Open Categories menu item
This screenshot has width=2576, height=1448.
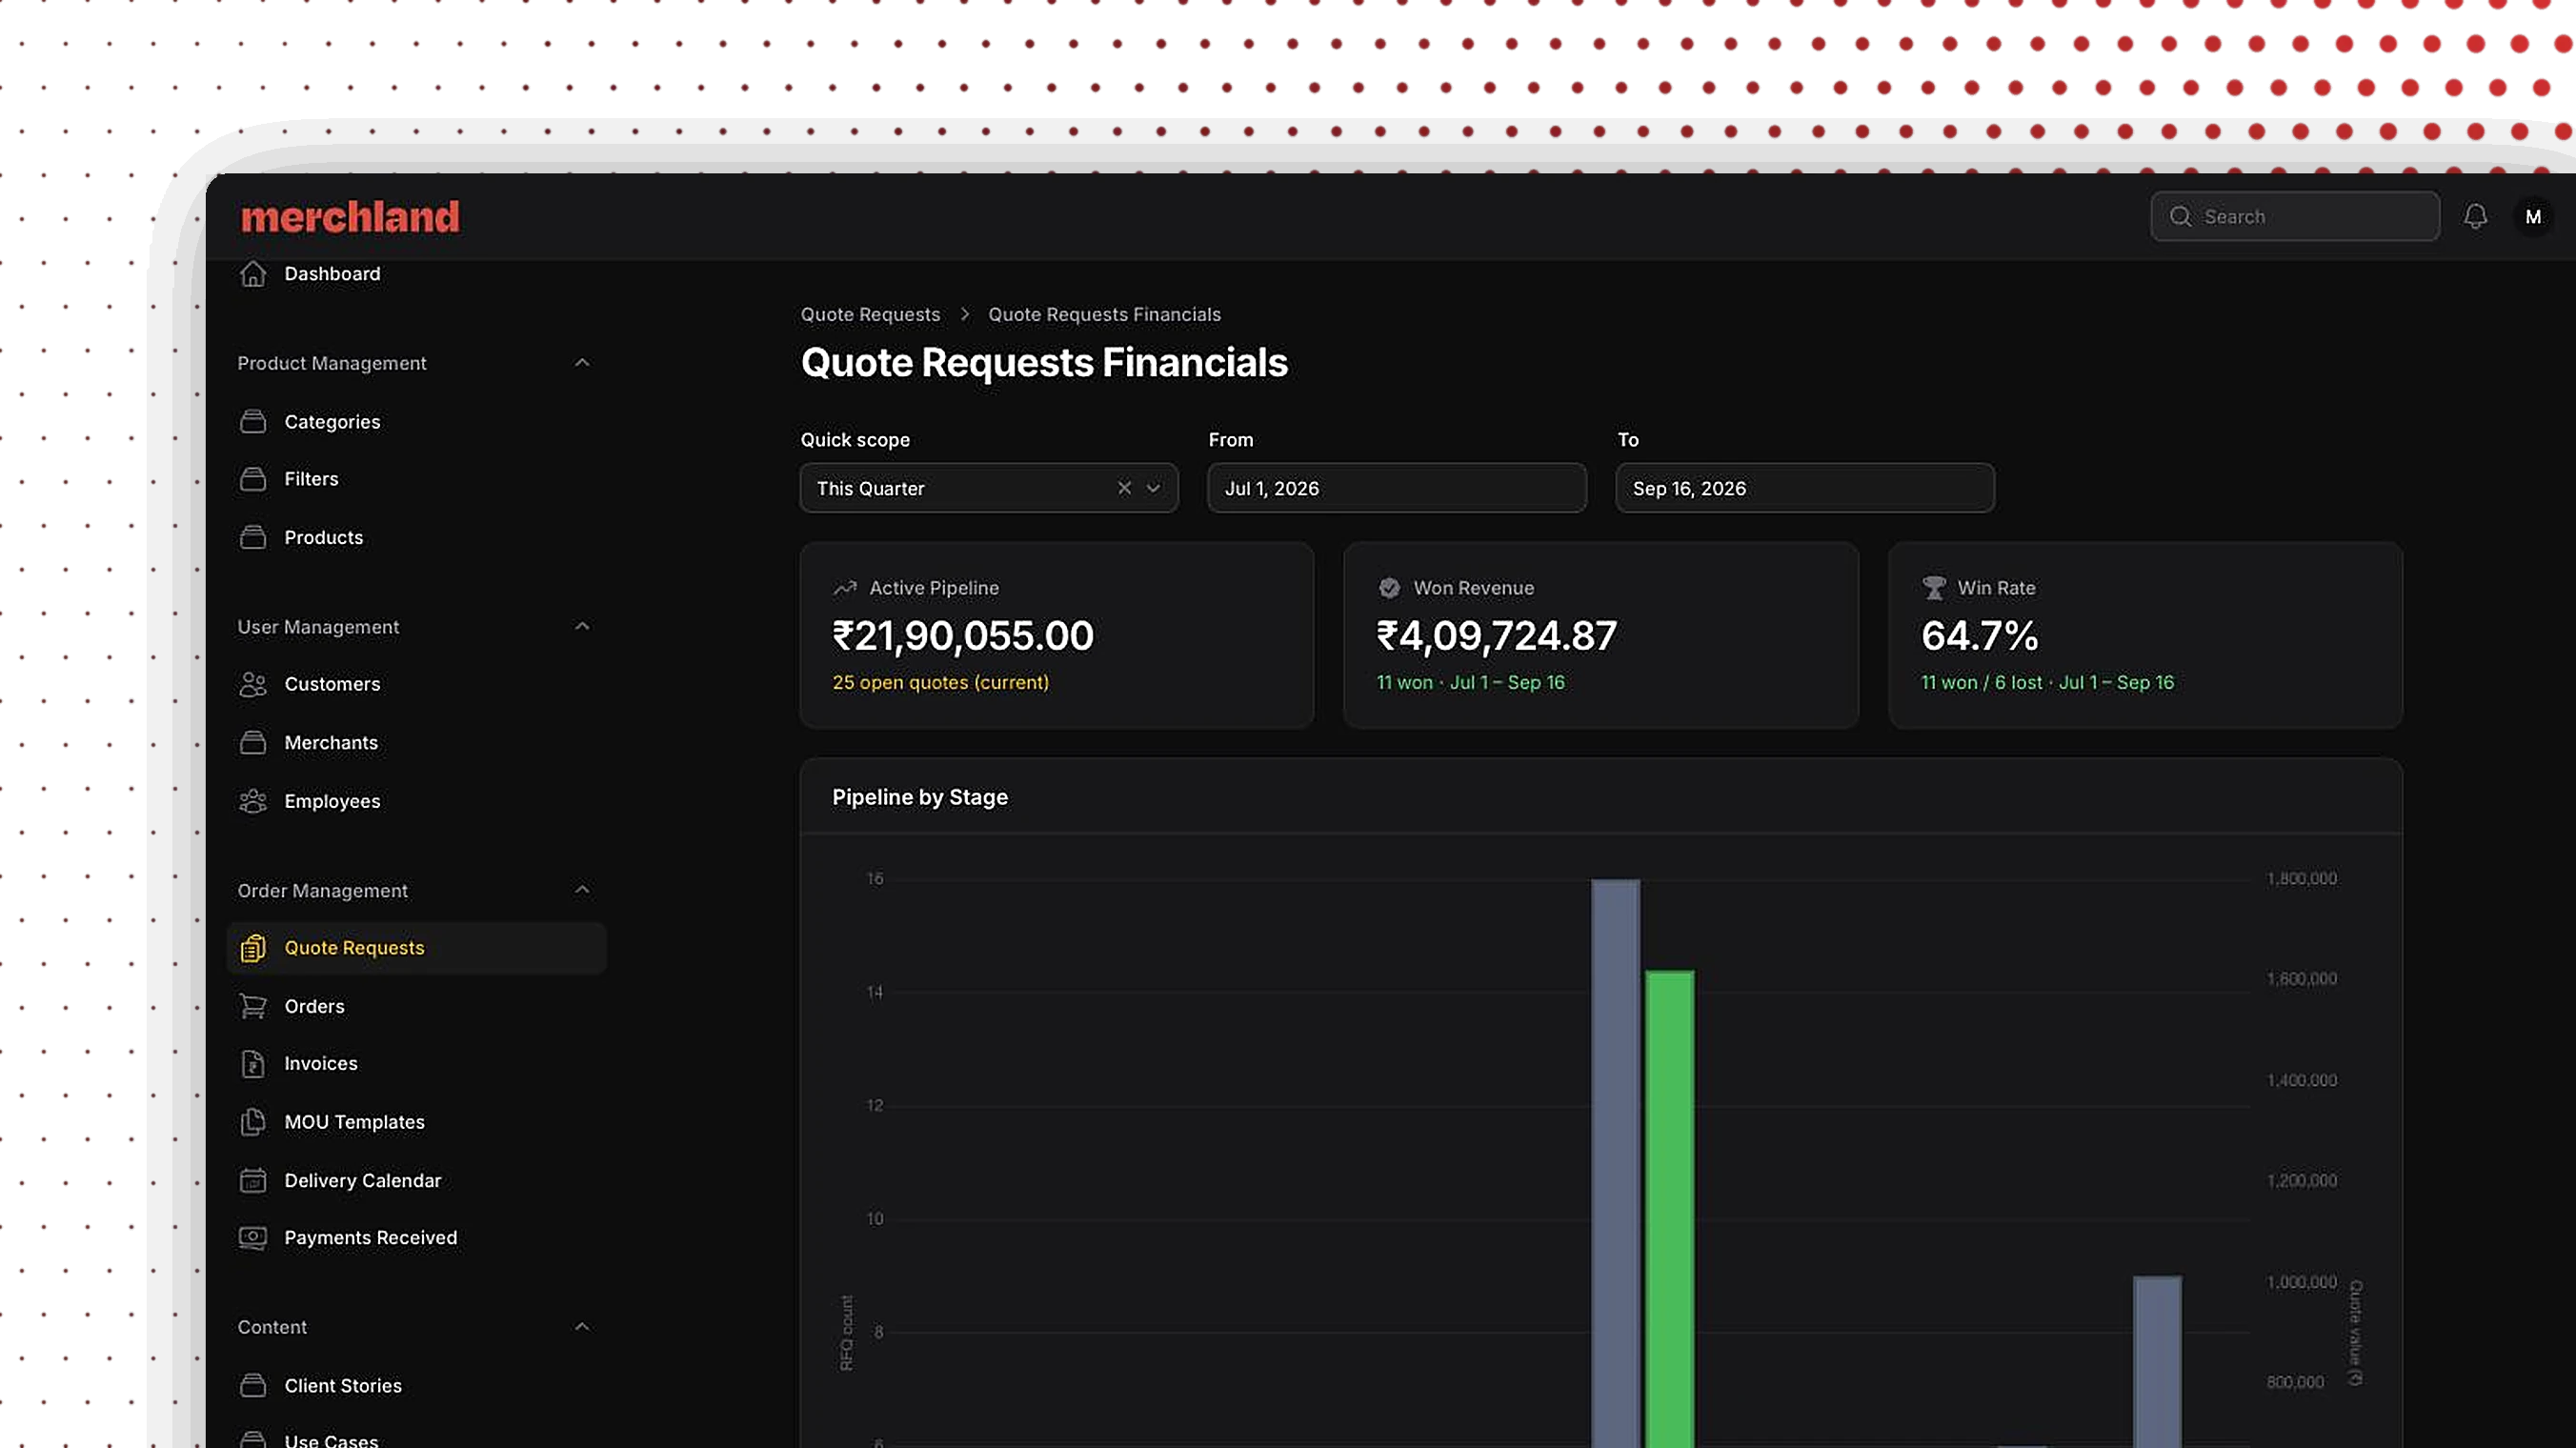coord(332,422)
